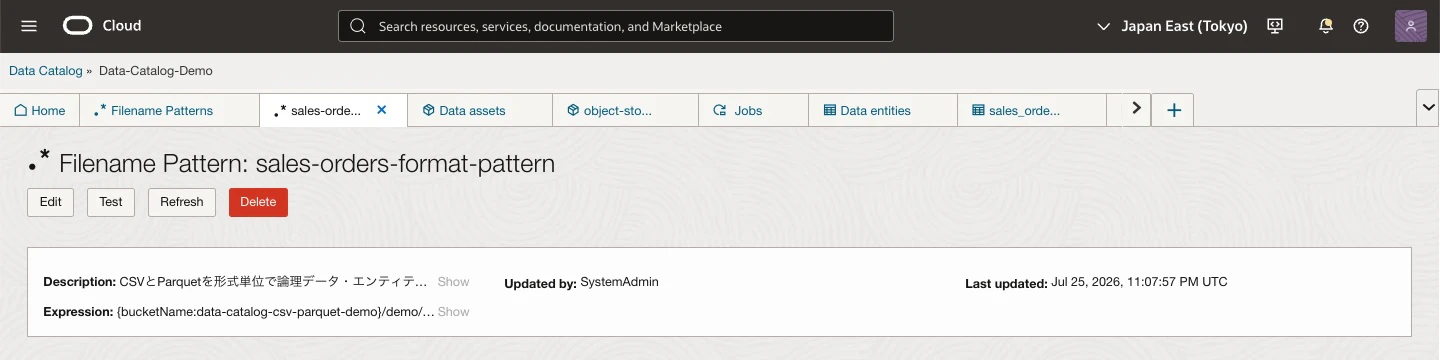Open the notifications bell
The width and height of the screenshot is (1440, 360).
coord(1326,26)
